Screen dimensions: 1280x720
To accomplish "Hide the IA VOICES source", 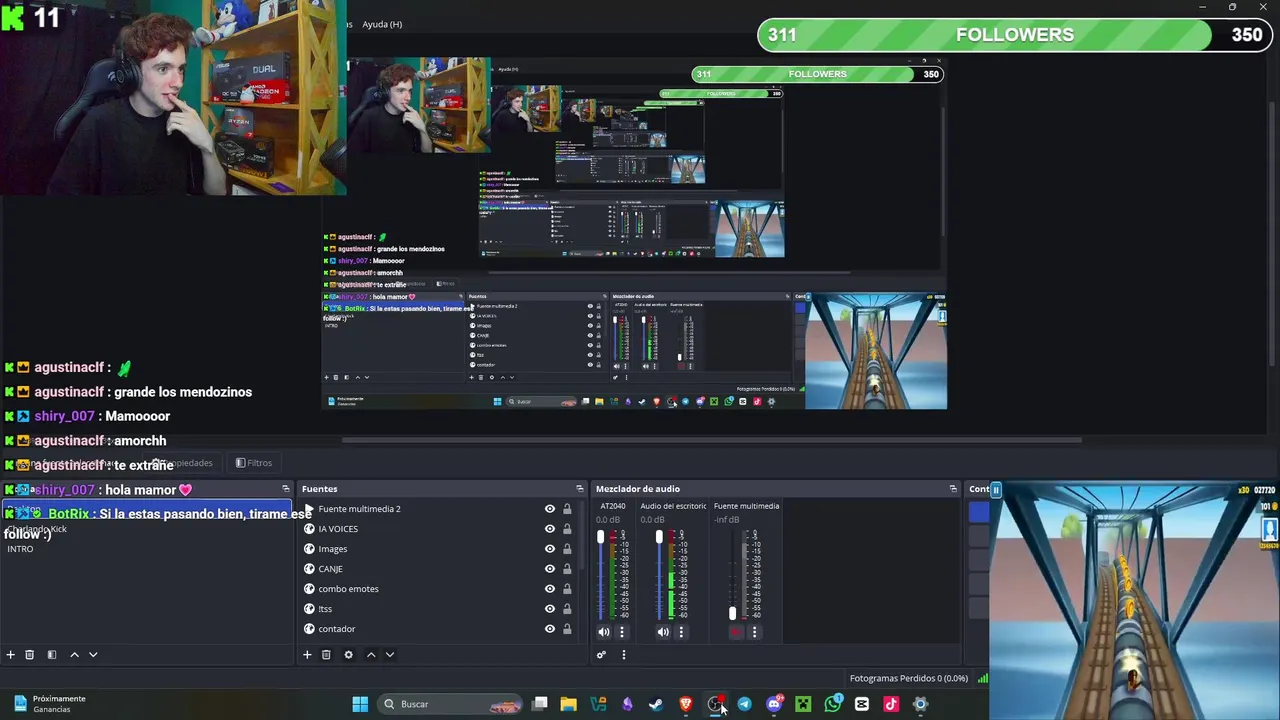I will (x=549, y=529).
